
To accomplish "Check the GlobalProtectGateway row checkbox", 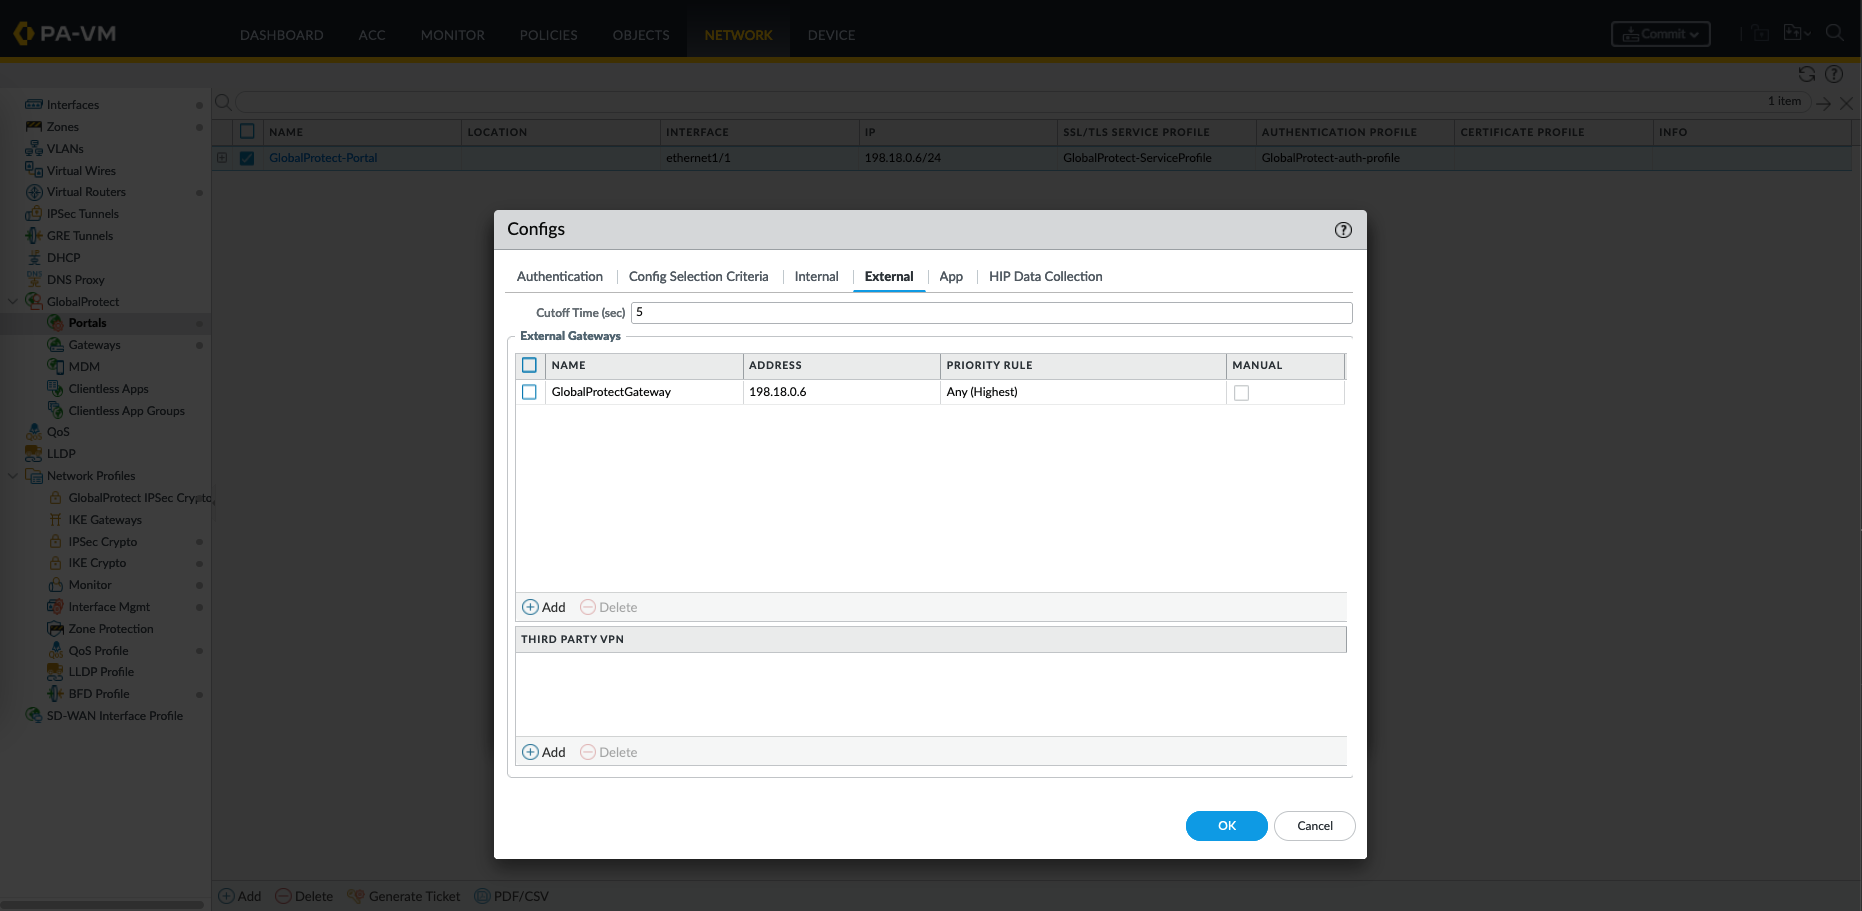I will [529, 392].
